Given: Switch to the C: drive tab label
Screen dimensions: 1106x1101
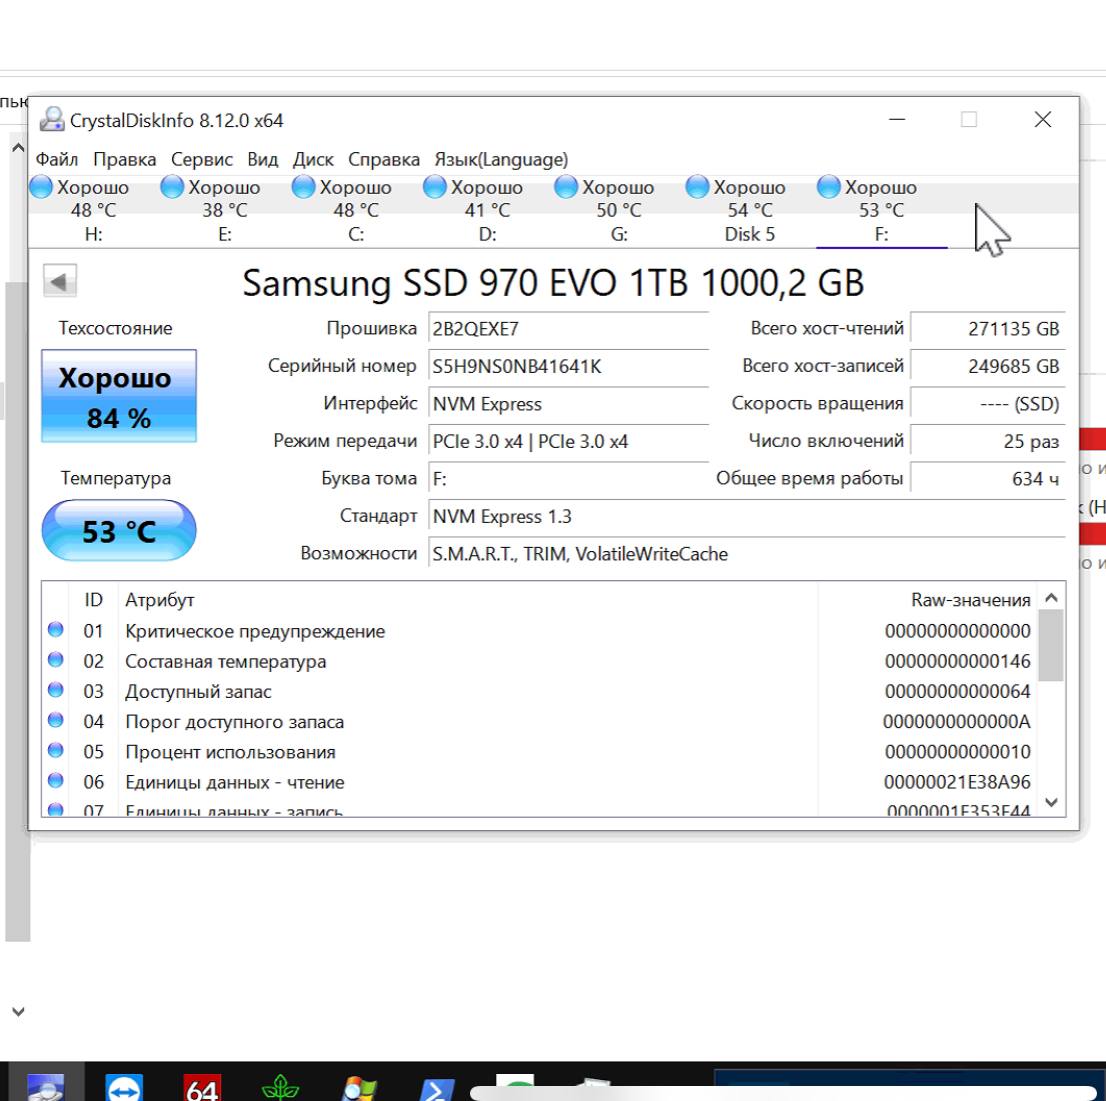Looking at the screenshot, I should (356, 234).
